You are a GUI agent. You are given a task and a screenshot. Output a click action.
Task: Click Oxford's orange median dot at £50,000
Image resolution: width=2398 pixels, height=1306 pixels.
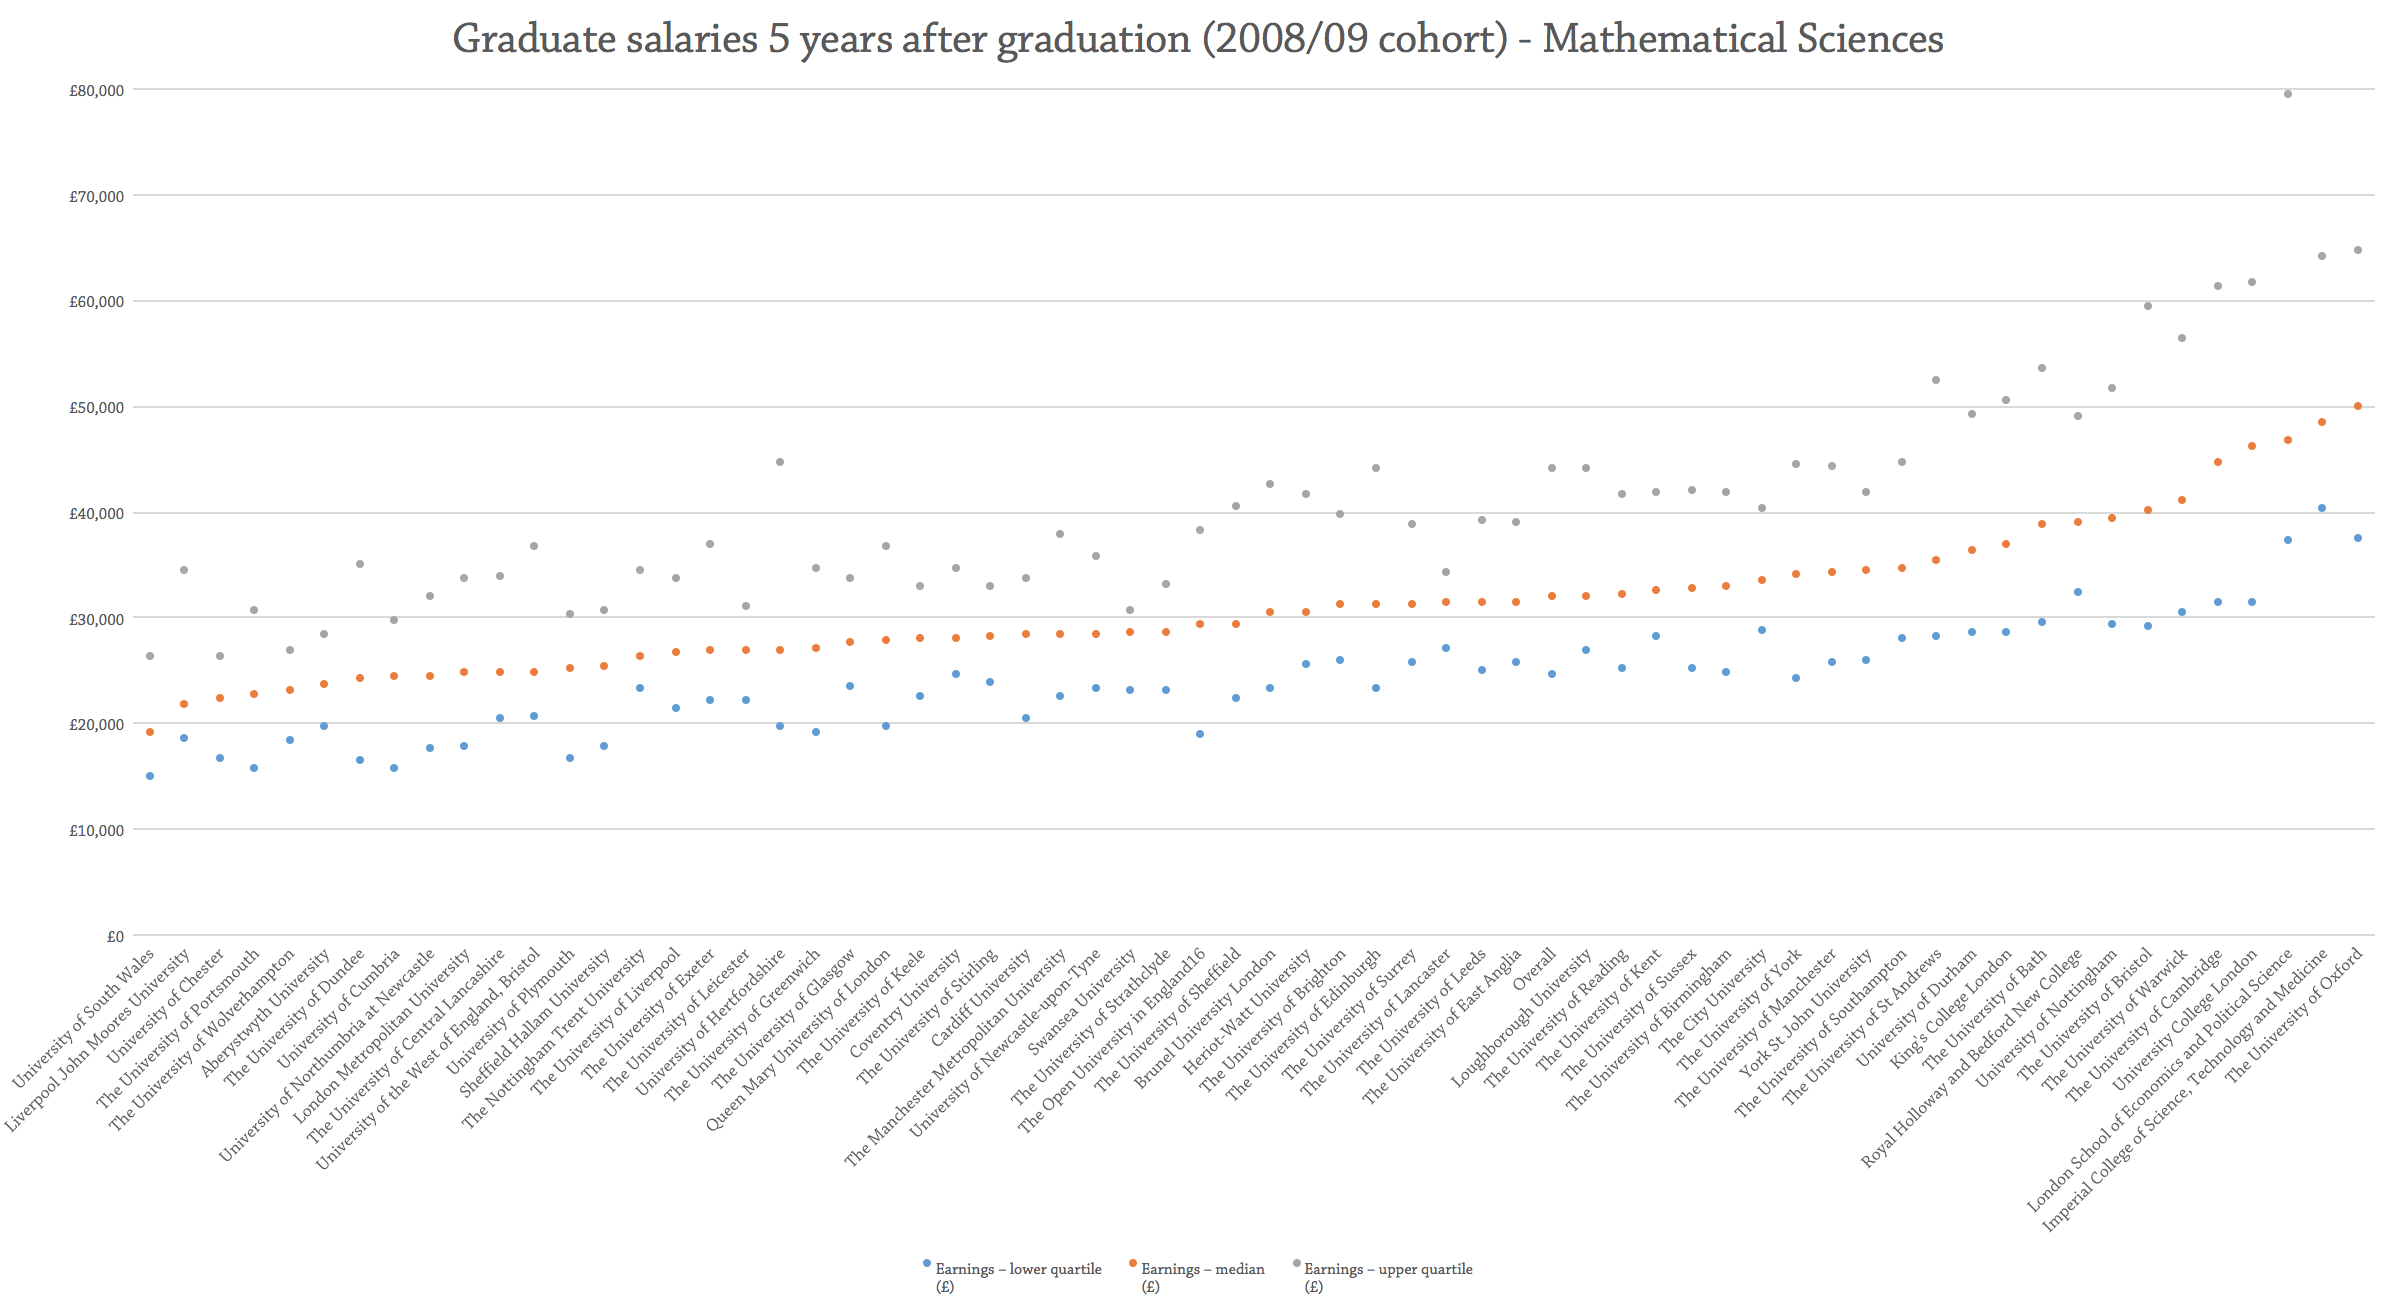point(2357,406)
